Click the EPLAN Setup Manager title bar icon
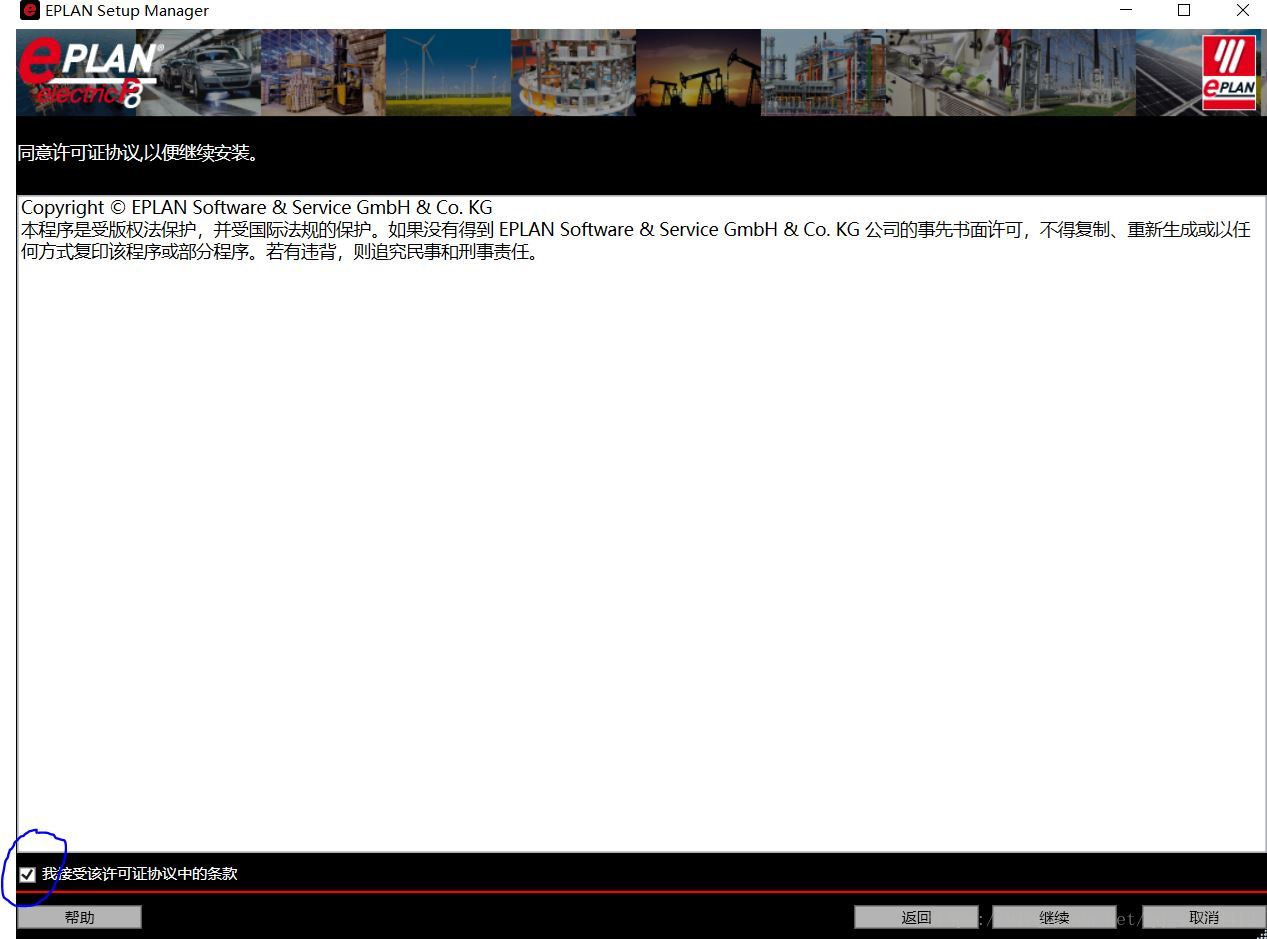This screenshot has width=1267, height=939. coord(29,11)
